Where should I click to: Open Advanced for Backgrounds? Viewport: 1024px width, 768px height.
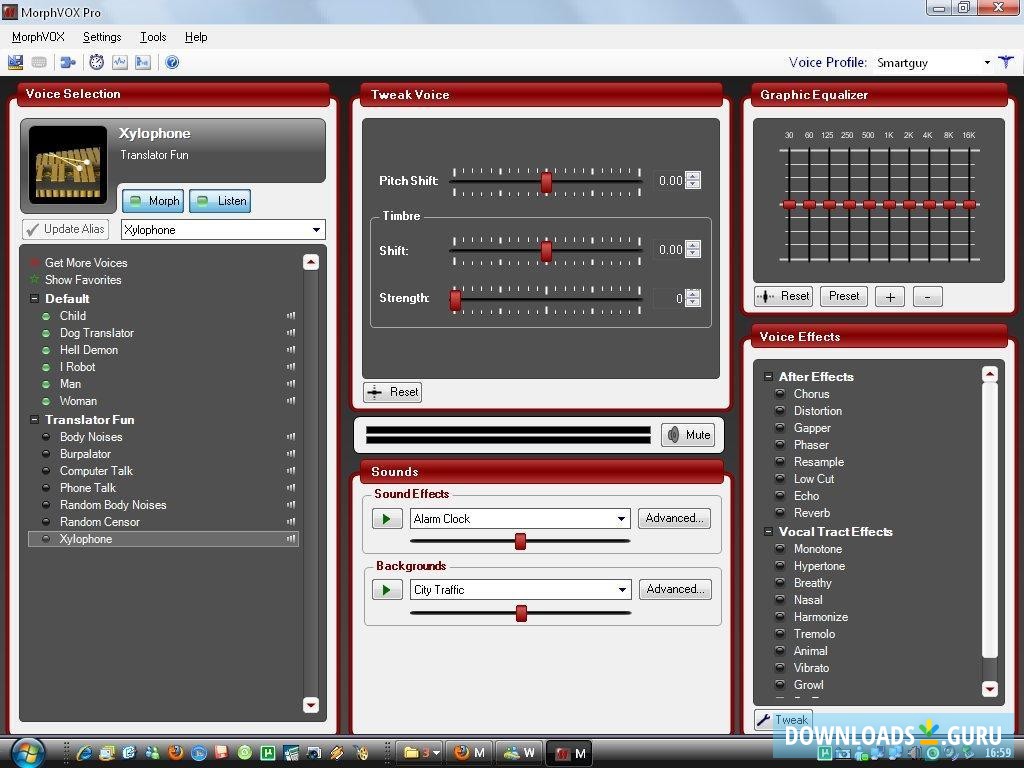pyautogui.click(x=675, y=589)
